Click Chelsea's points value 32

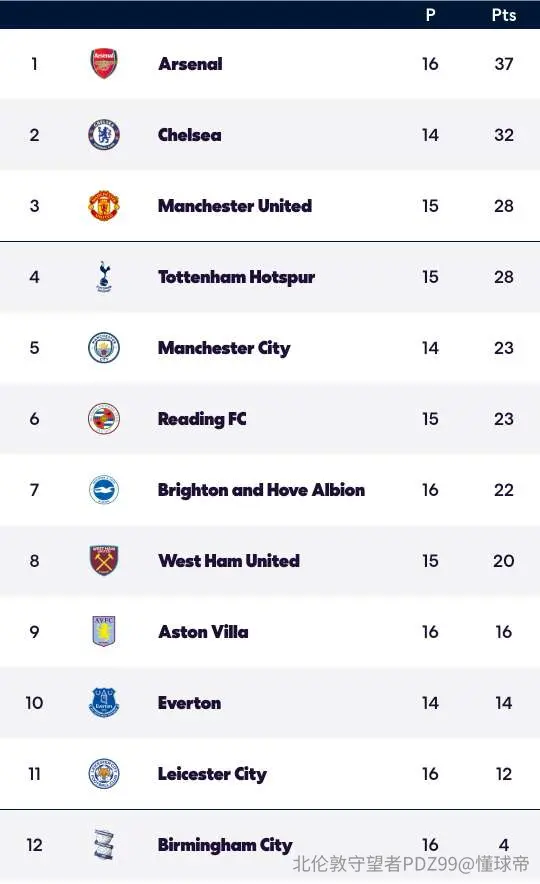504,135
